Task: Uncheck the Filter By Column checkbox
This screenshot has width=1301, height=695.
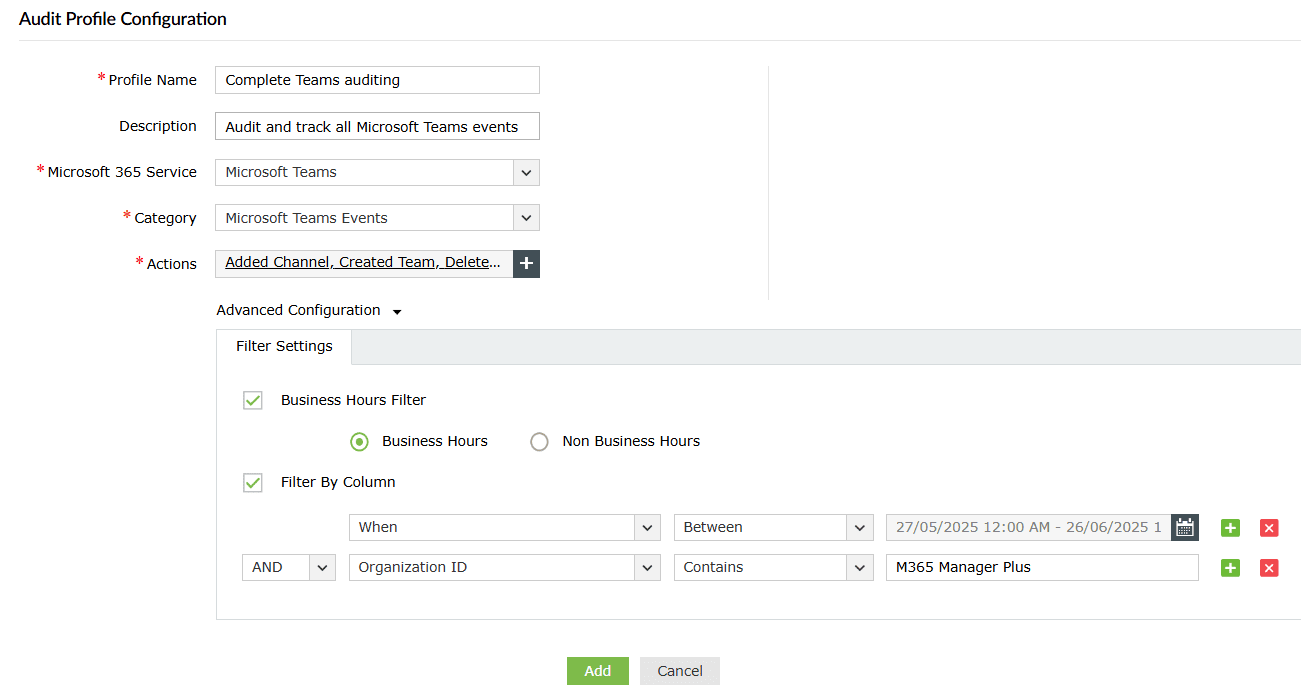Action: click(x=253, y=482)
